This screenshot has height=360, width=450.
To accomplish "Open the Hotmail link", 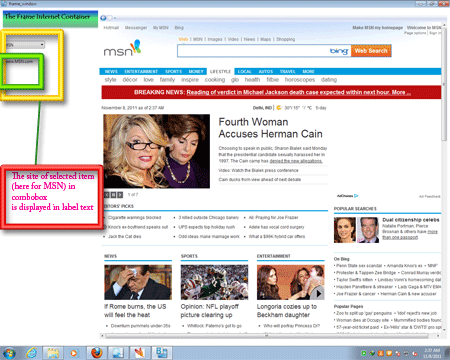I will point(111,28).
